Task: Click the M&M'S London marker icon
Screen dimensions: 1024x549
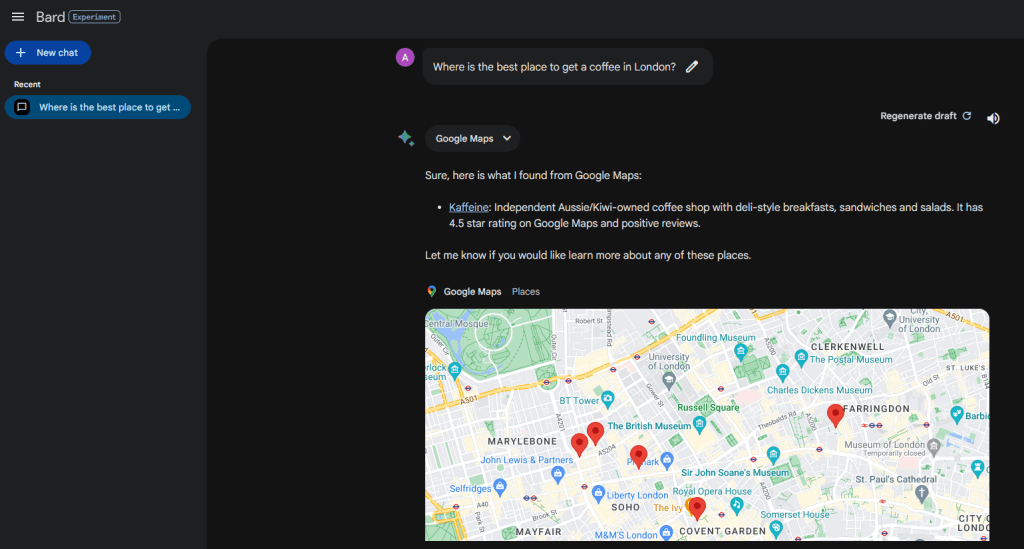Action: click(x=666, y=533)
